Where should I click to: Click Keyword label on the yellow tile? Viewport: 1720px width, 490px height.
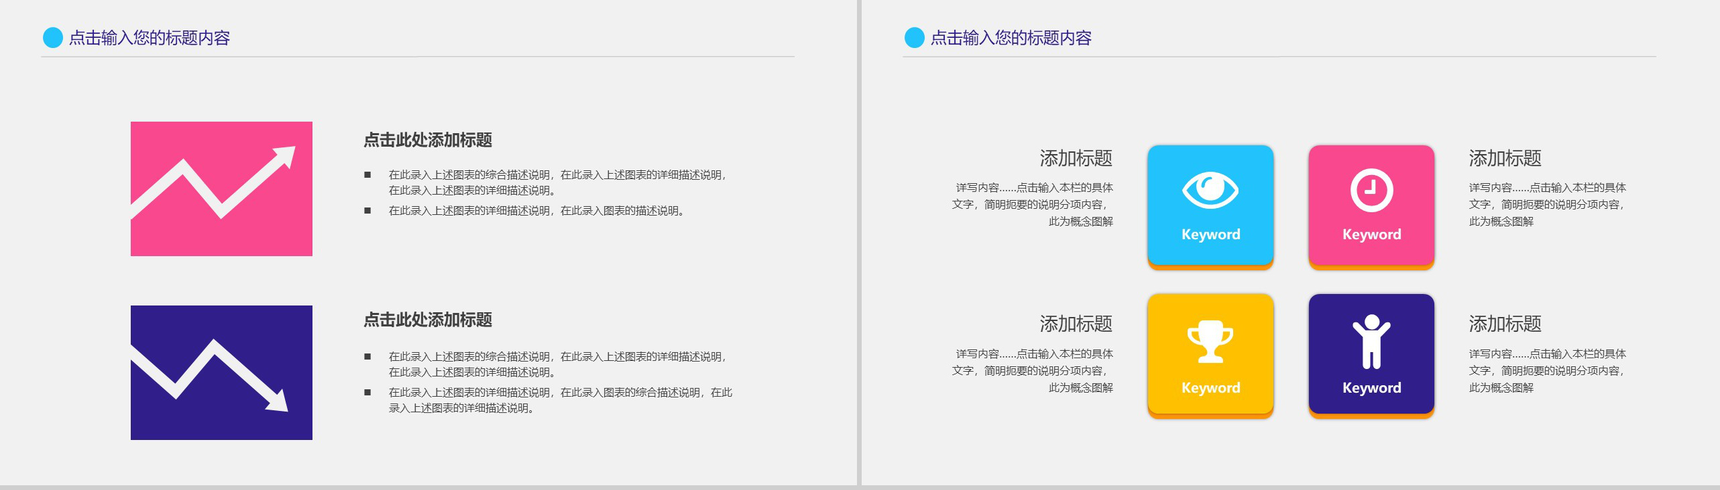[1210, 388]
